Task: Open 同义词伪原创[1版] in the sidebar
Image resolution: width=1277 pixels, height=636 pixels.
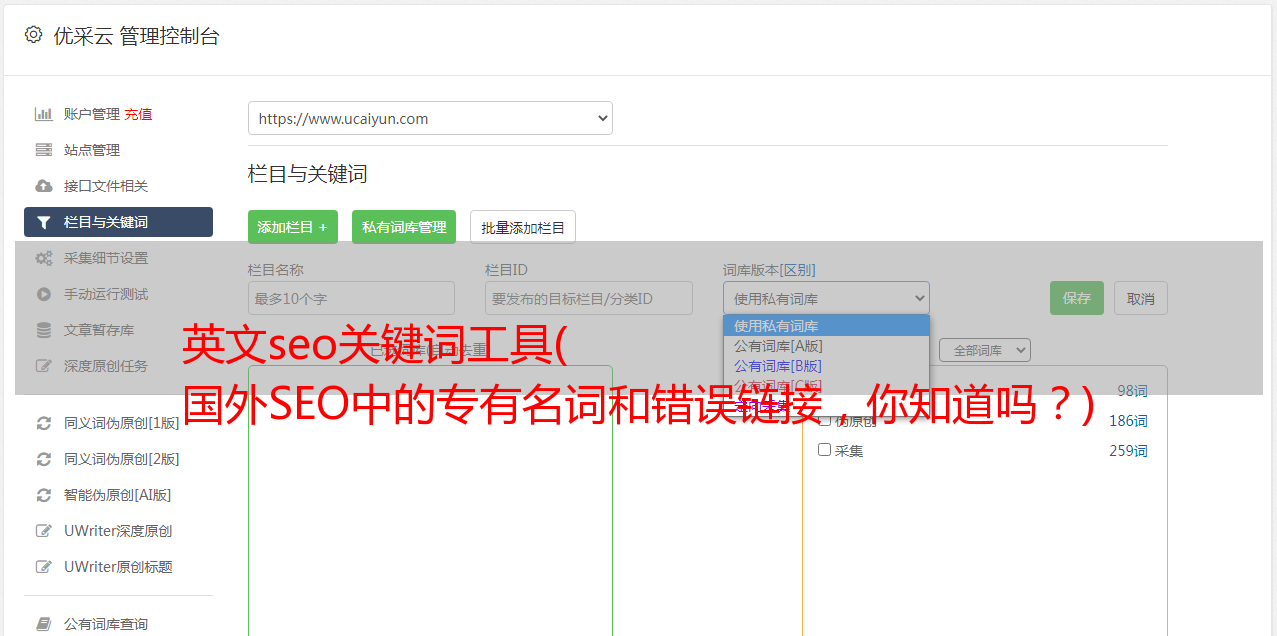Action: 122,423
